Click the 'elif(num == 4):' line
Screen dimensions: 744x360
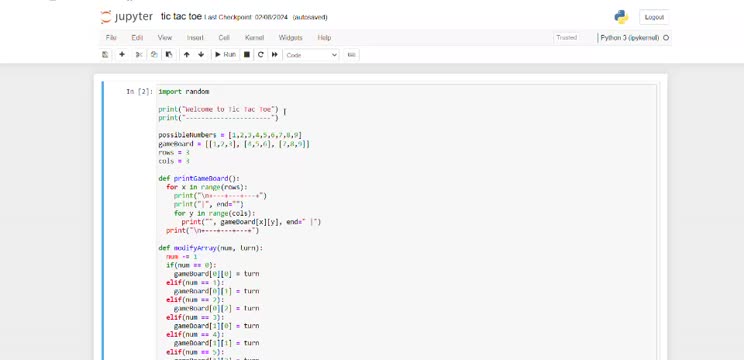click(x=195, y=334)
